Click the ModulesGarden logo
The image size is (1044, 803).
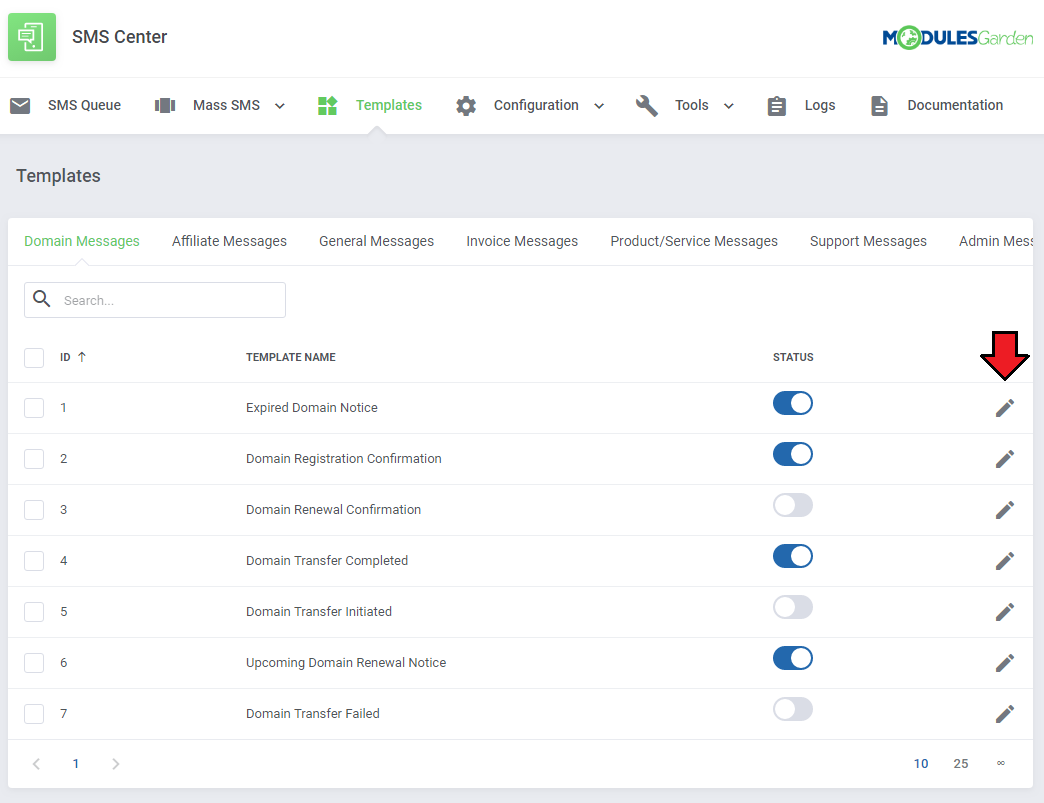click(x=957, y=38)
